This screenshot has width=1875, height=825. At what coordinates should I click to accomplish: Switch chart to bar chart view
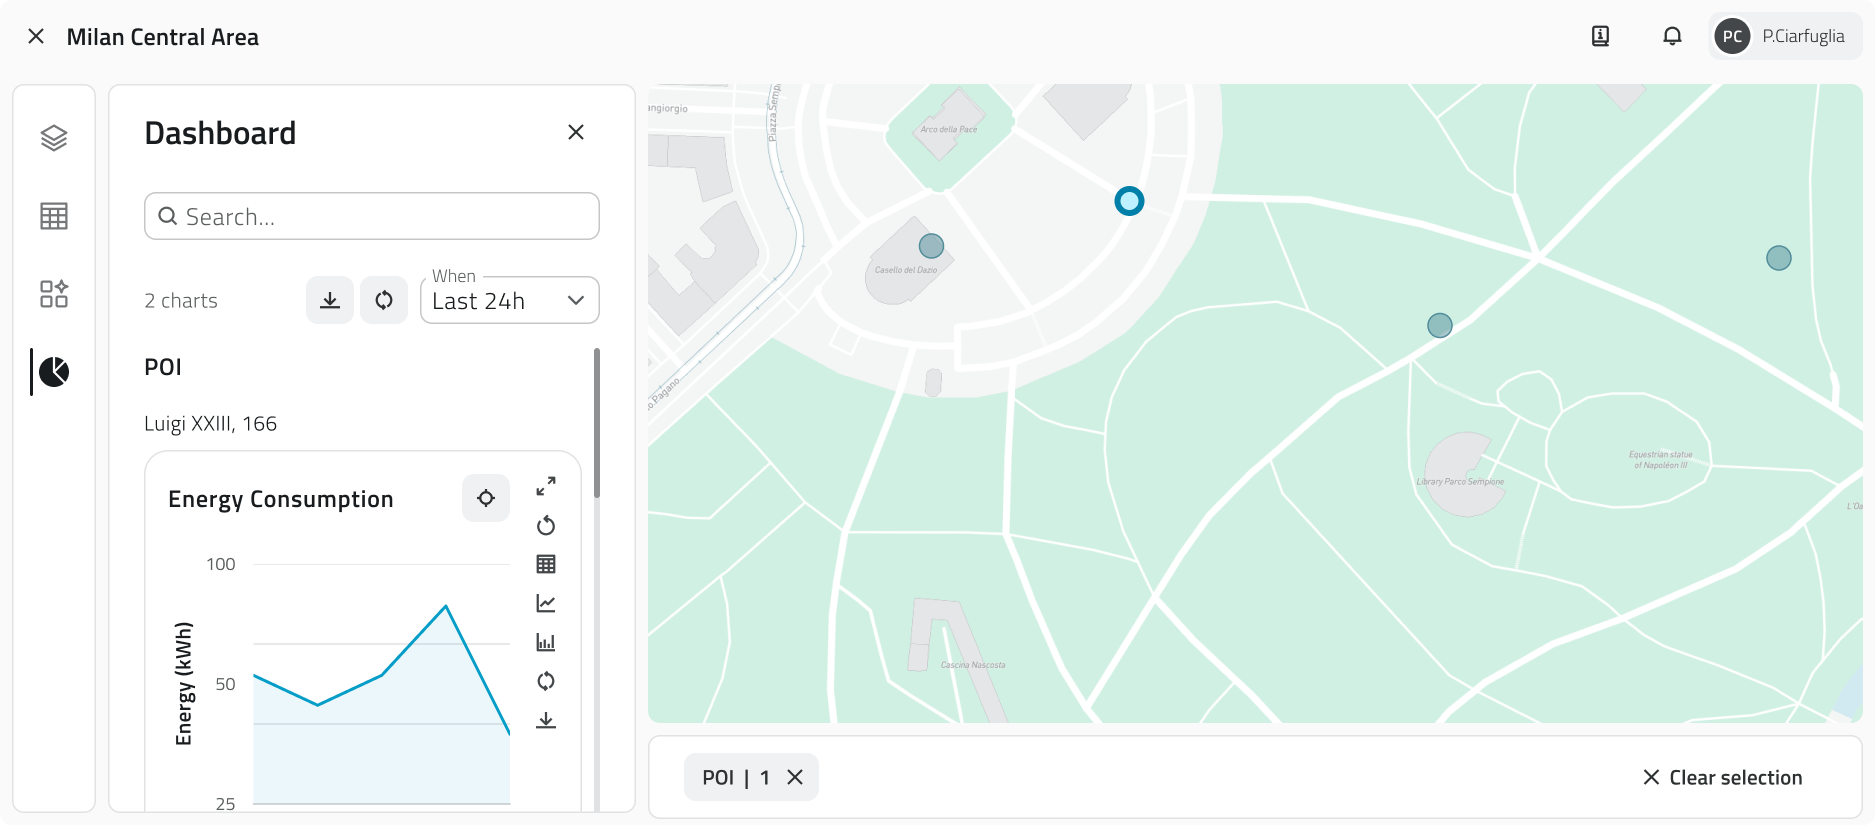[x=546, y=642]
